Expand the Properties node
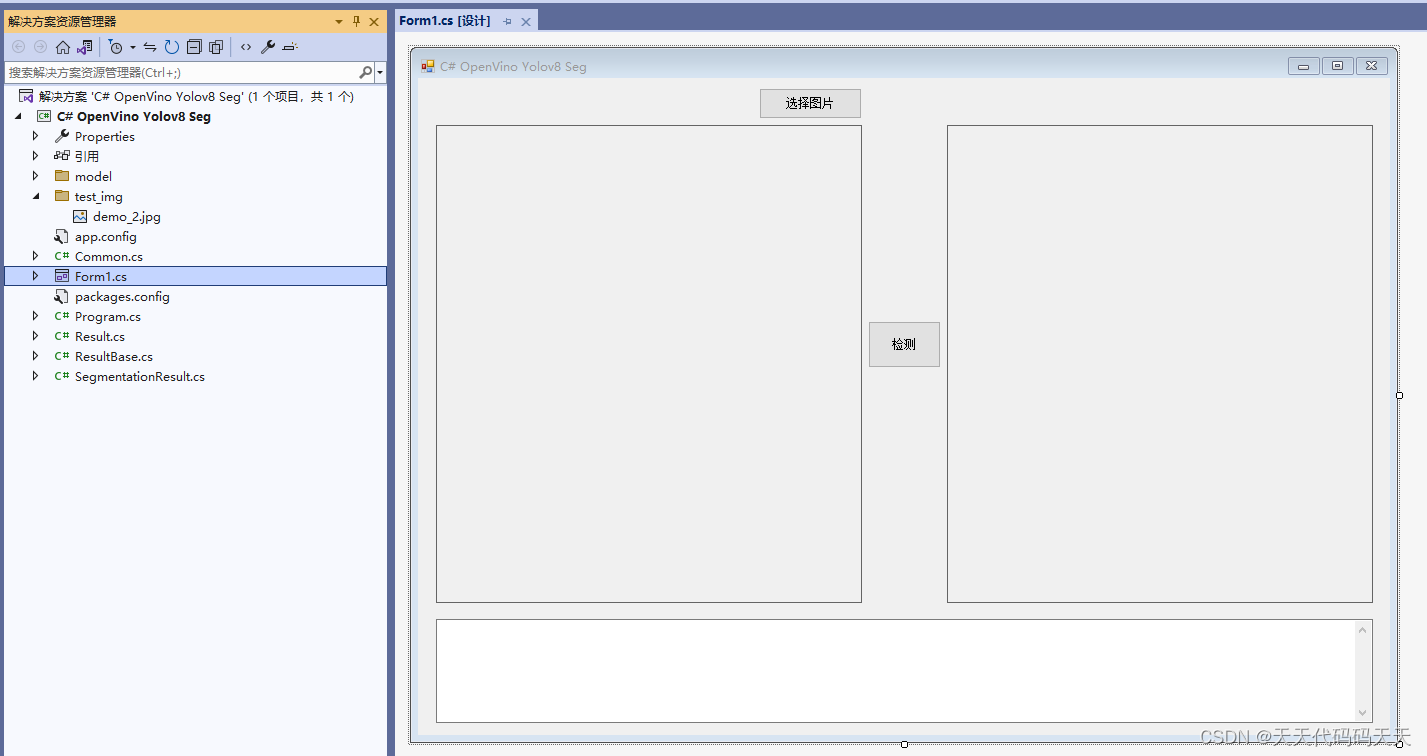This screenshot has height=756, width=1427. (36, 136)
